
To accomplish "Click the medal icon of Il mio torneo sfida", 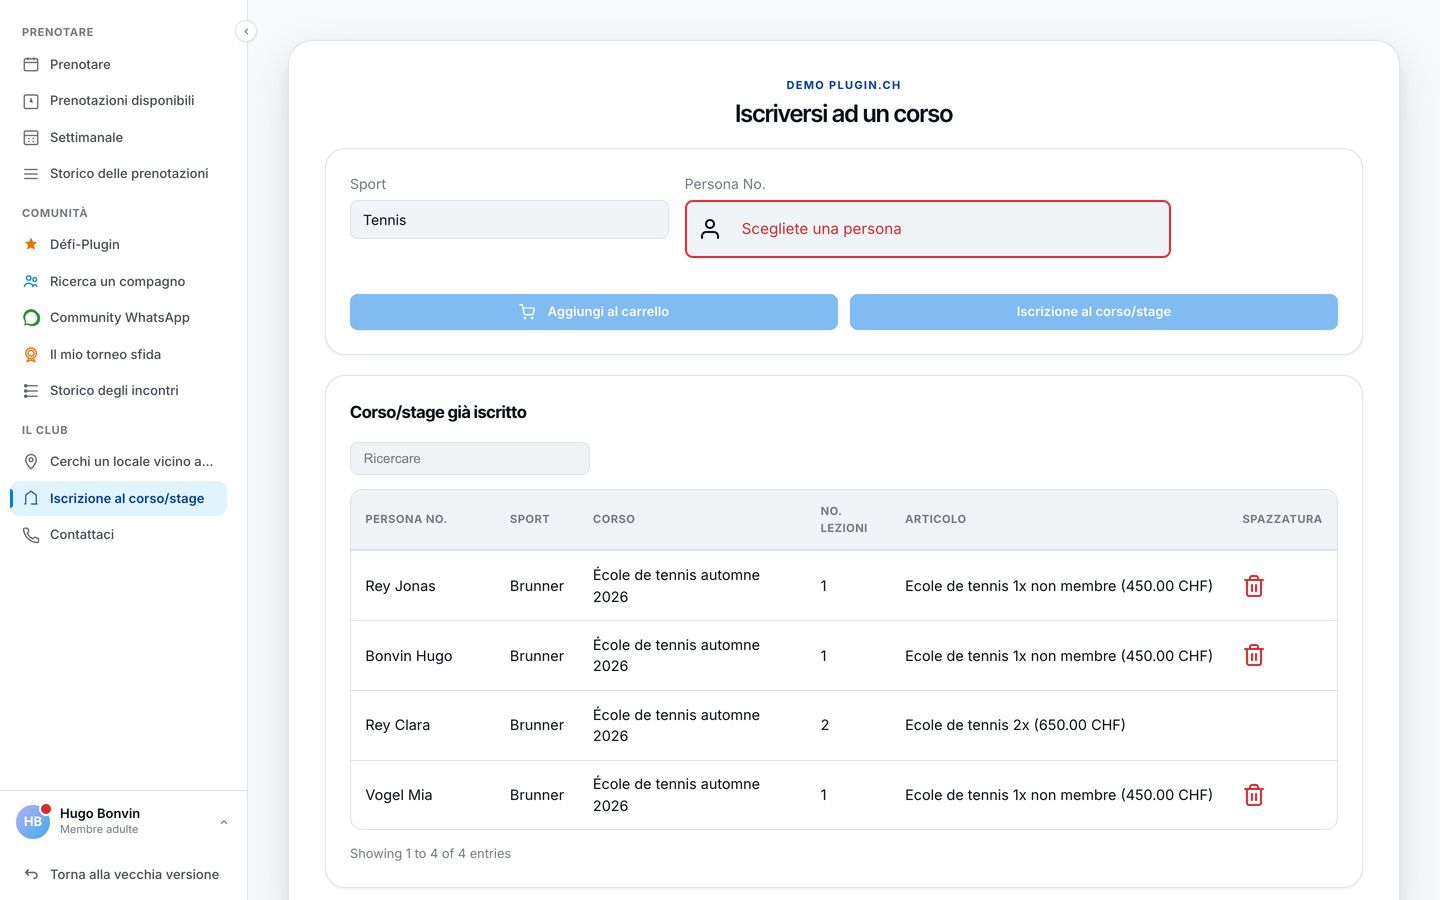I will [x=31, y=354].
